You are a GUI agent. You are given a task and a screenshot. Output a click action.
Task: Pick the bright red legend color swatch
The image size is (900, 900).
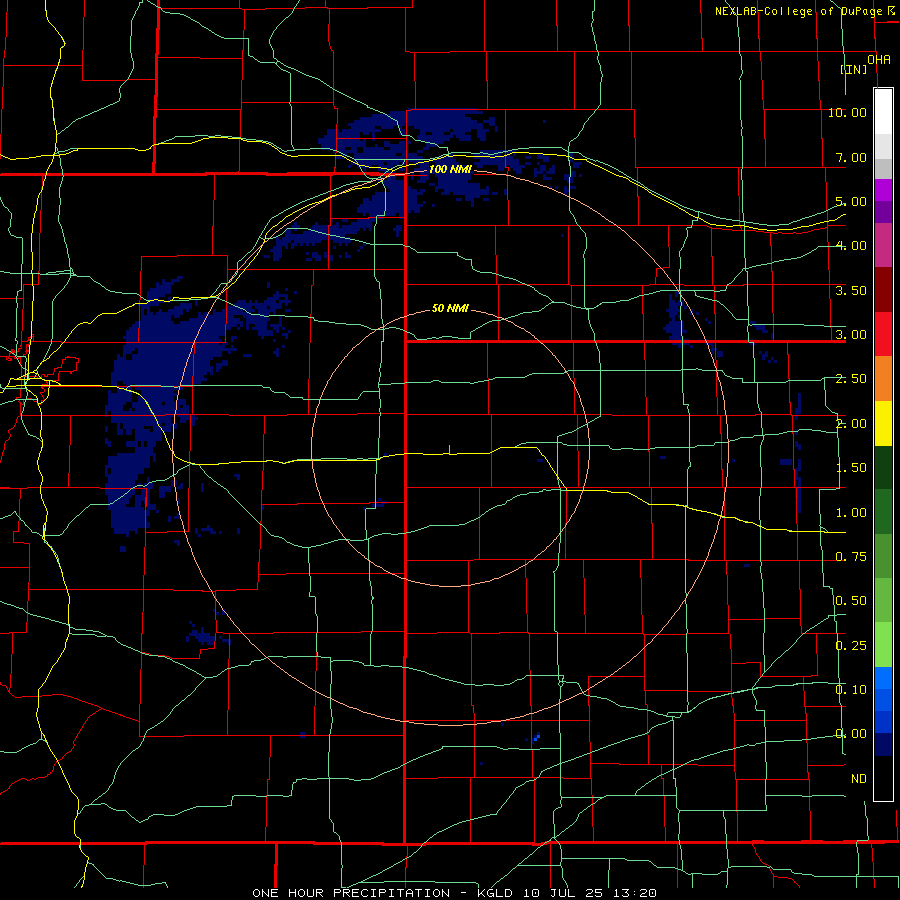(883, 335)
